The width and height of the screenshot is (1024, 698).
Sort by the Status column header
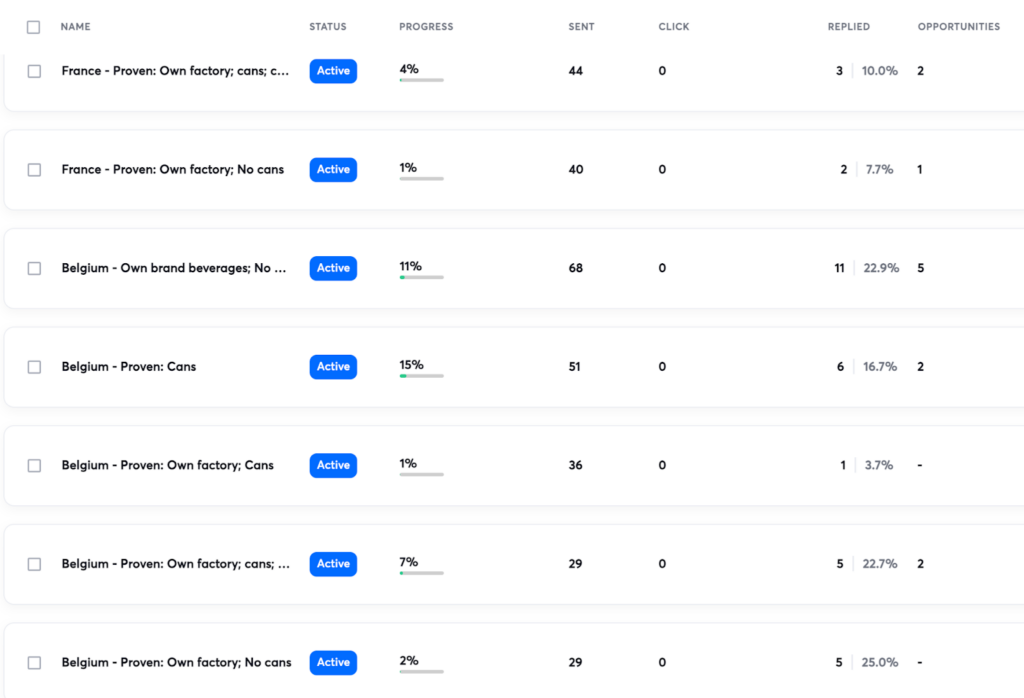(328, 27)
